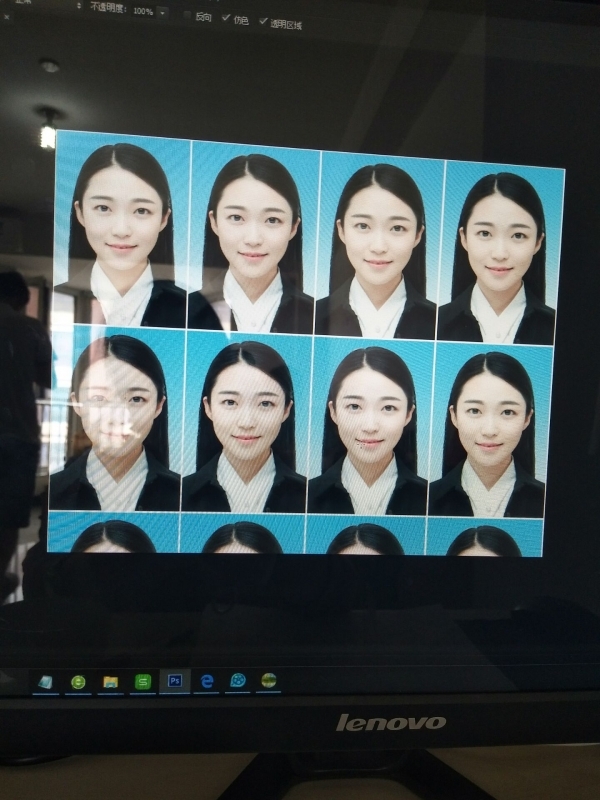
Task: Open the blue "e" browser taskbar icon
Action: tap(207, 681)
